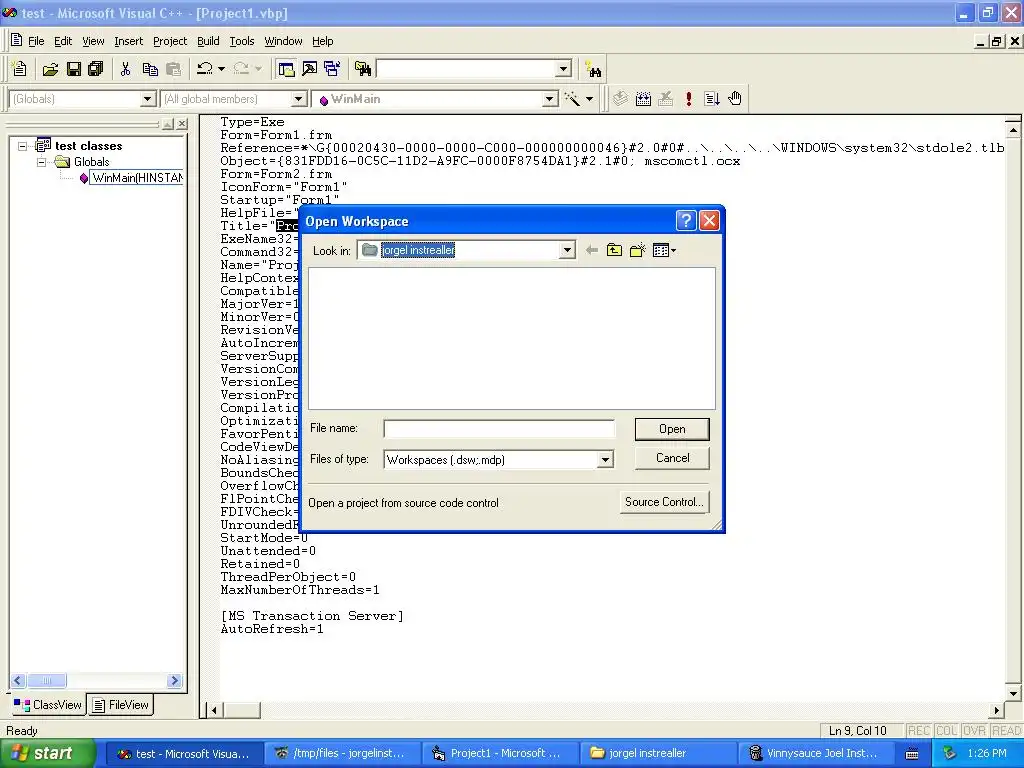Save the file with the floppy icon
1024x768 pixels.
coord(73,69)
